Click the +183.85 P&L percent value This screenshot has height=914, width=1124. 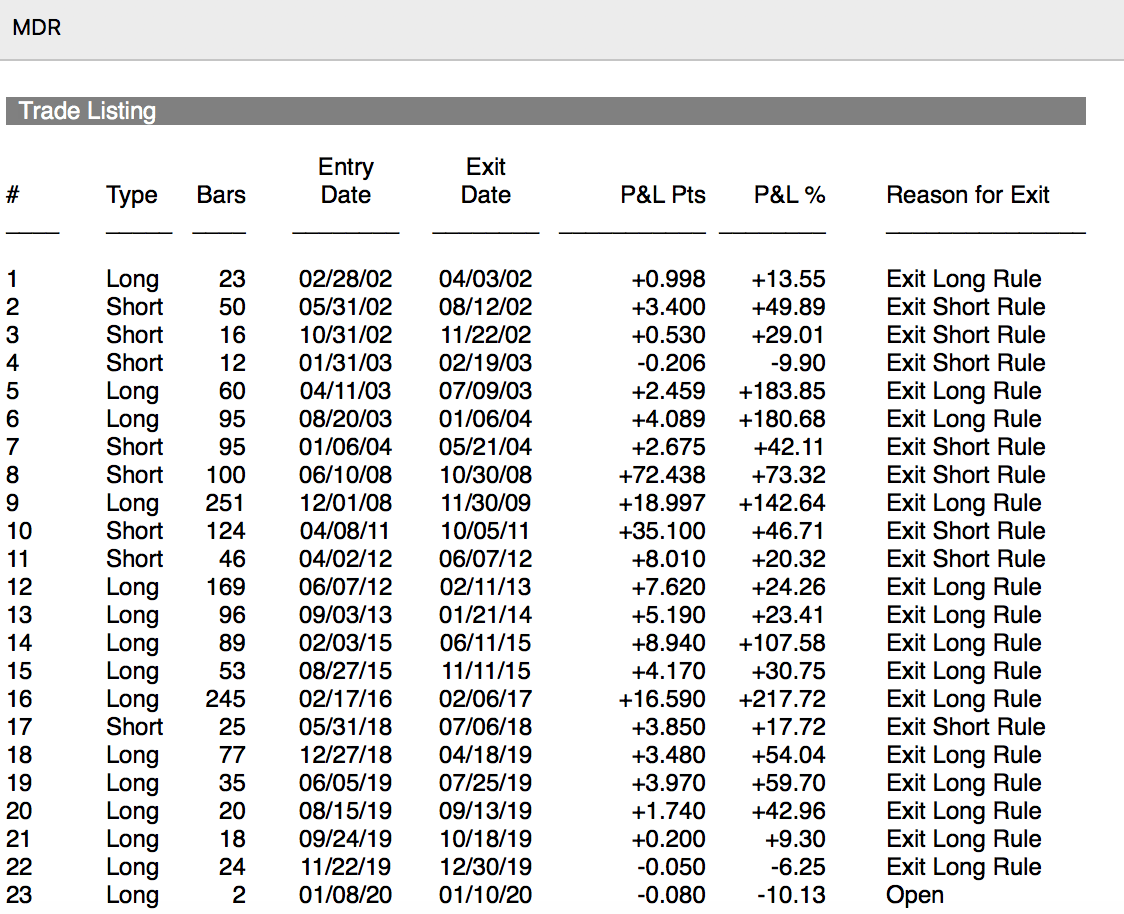click(x=782, y=391)
